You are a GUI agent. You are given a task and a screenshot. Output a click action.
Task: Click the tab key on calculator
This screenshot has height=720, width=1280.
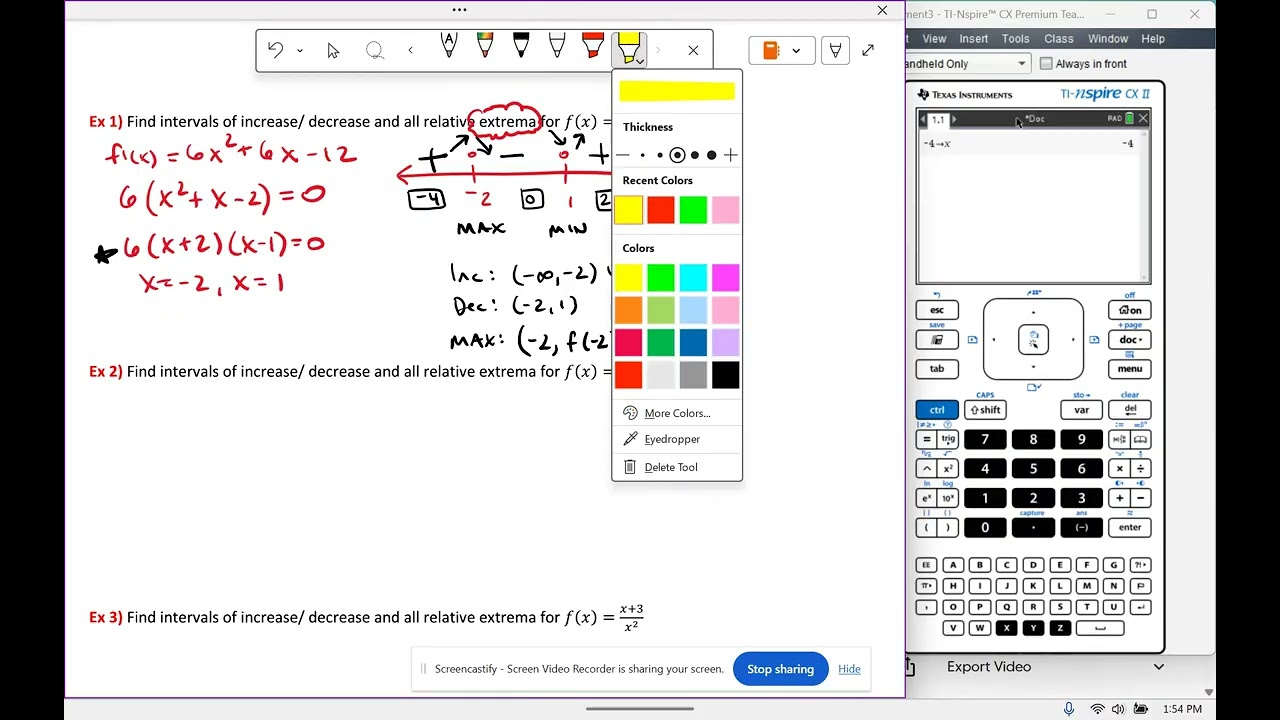tap(937, 369)
